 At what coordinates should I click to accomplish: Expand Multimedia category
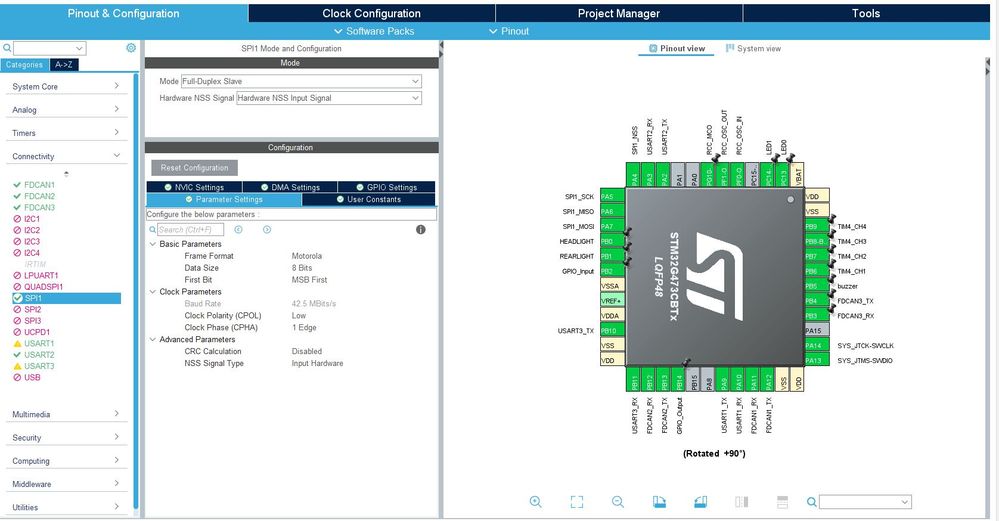66,414
